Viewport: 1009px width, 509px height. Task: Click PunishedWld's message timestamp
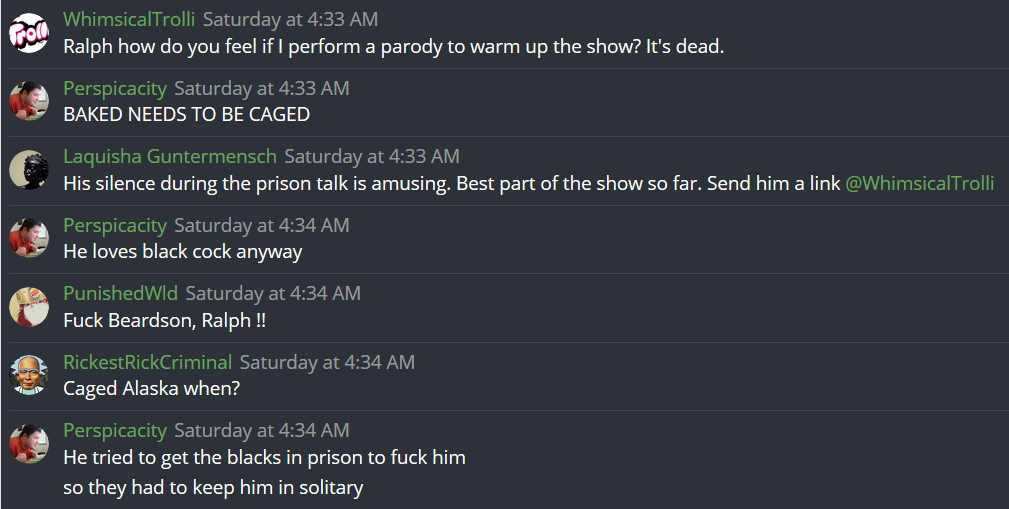coord(273,293)
